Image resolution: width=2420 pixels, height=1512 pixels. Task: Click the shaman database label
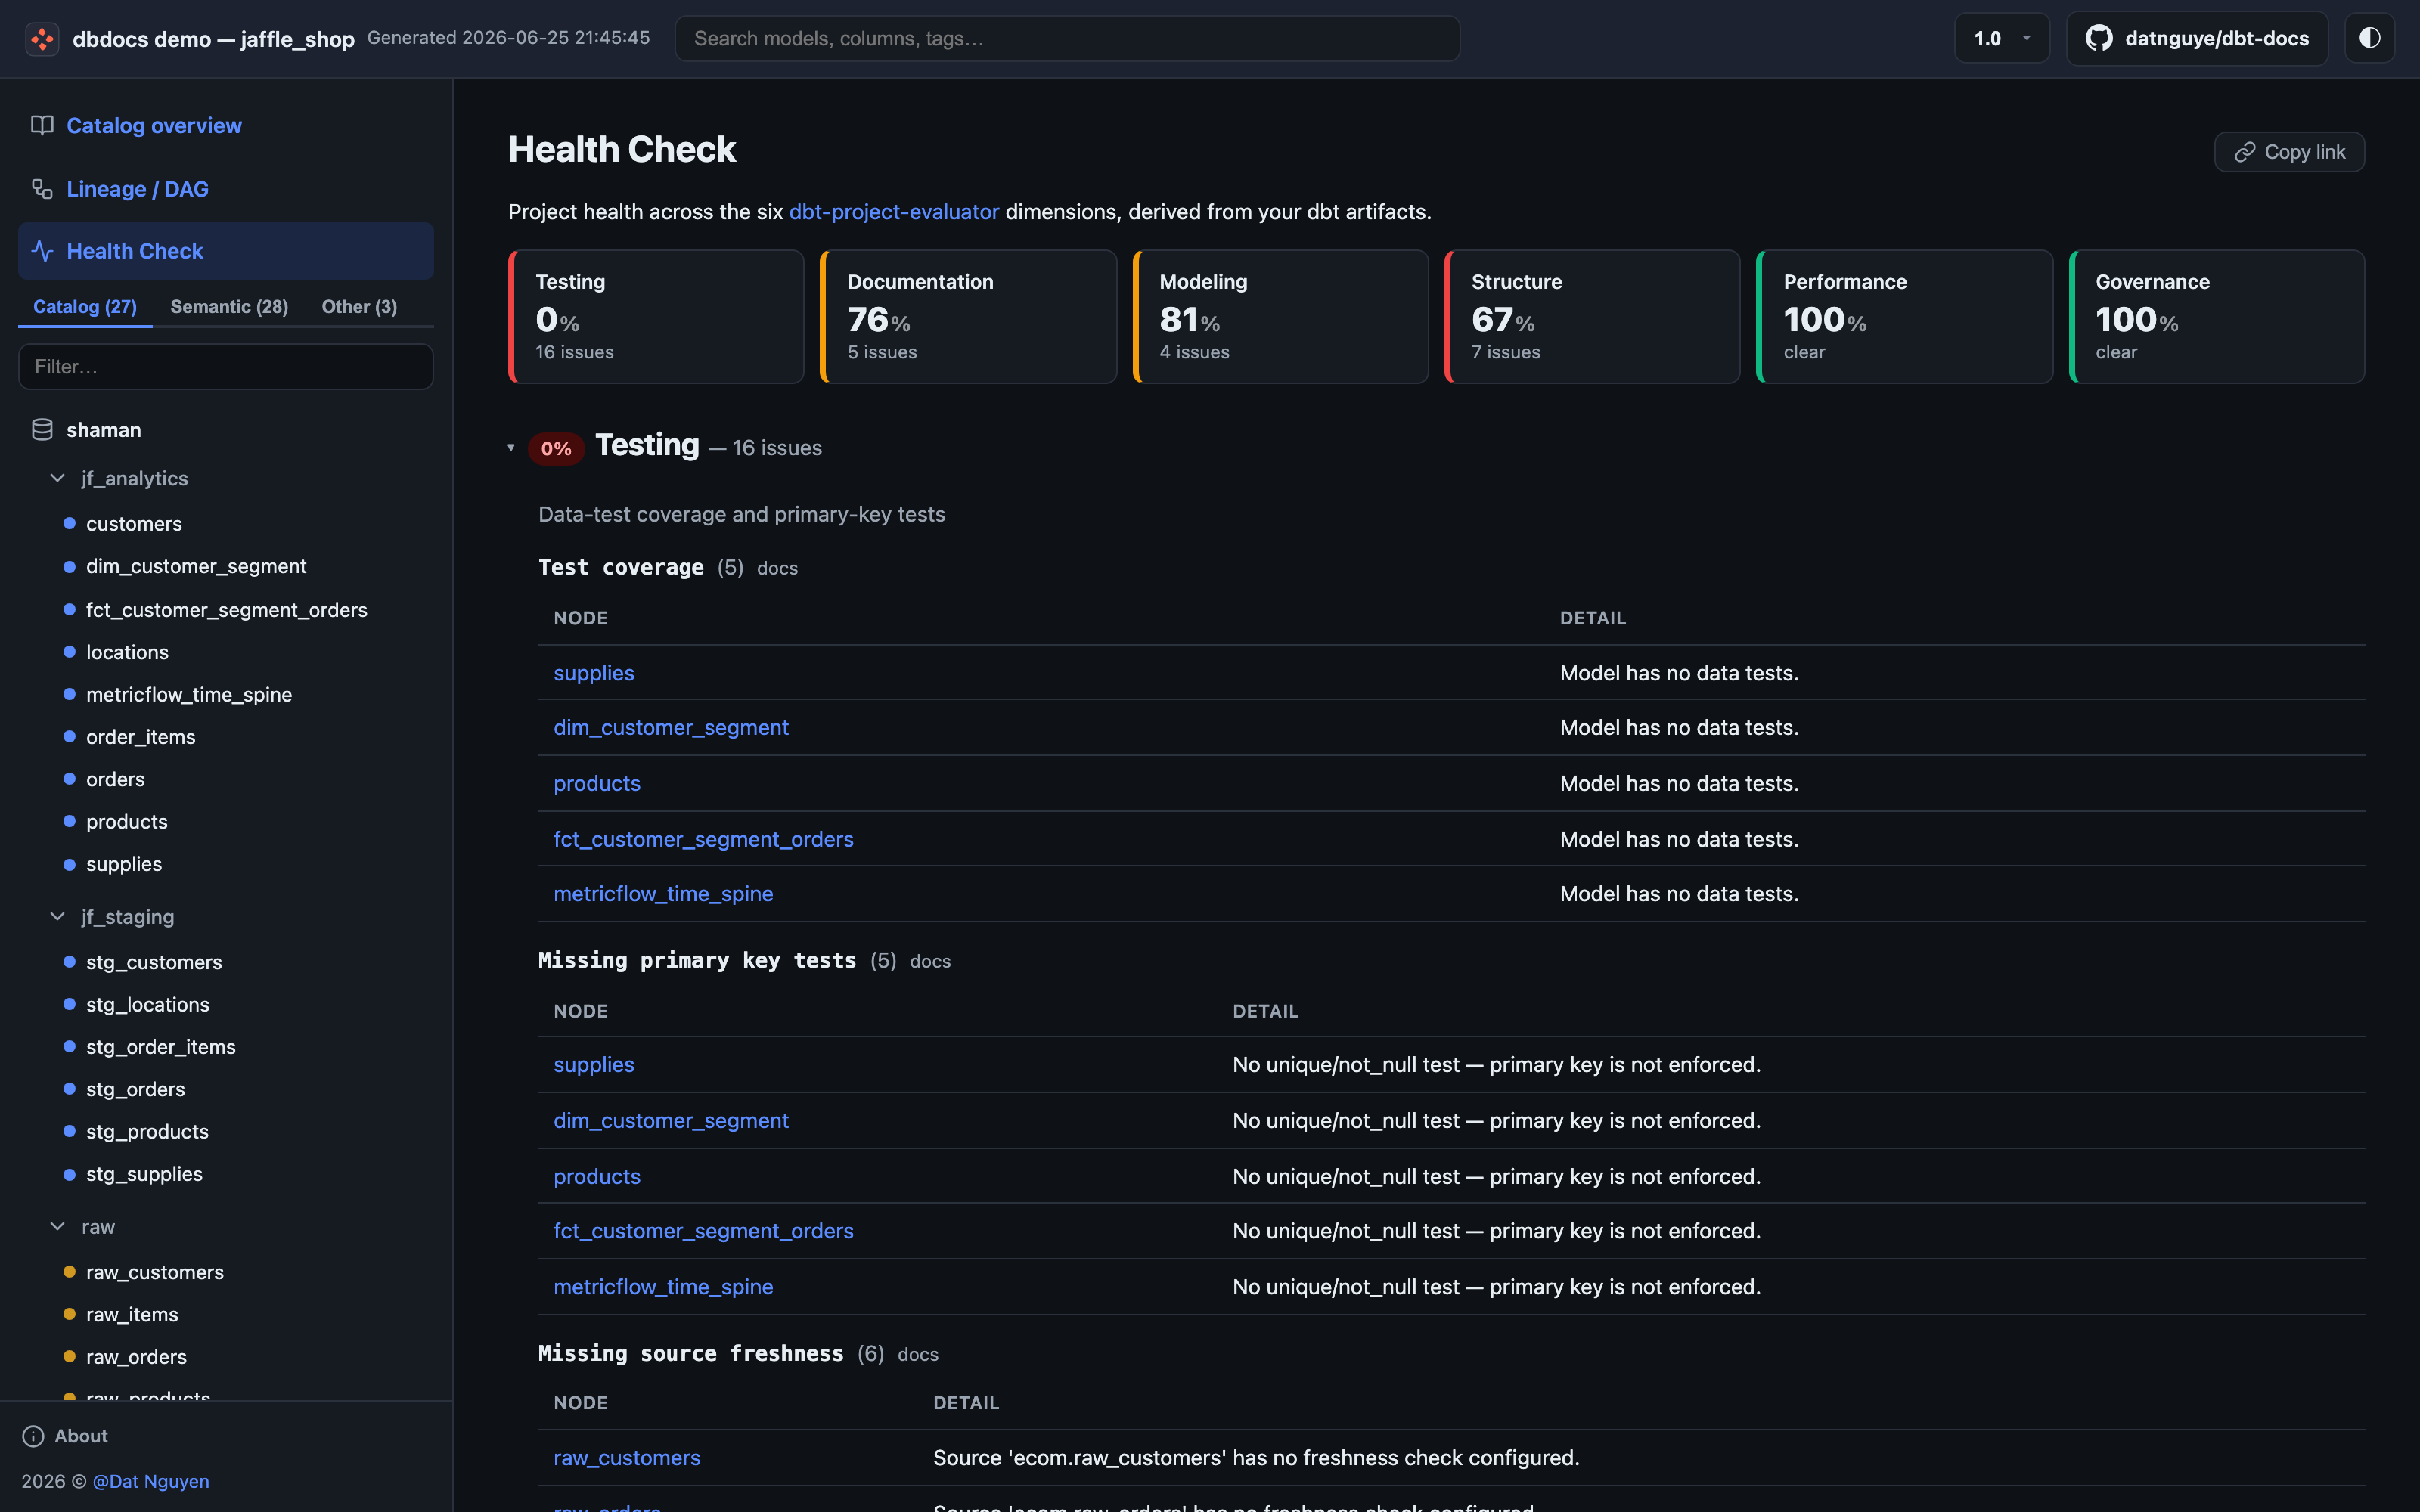(x=103, y=430)
